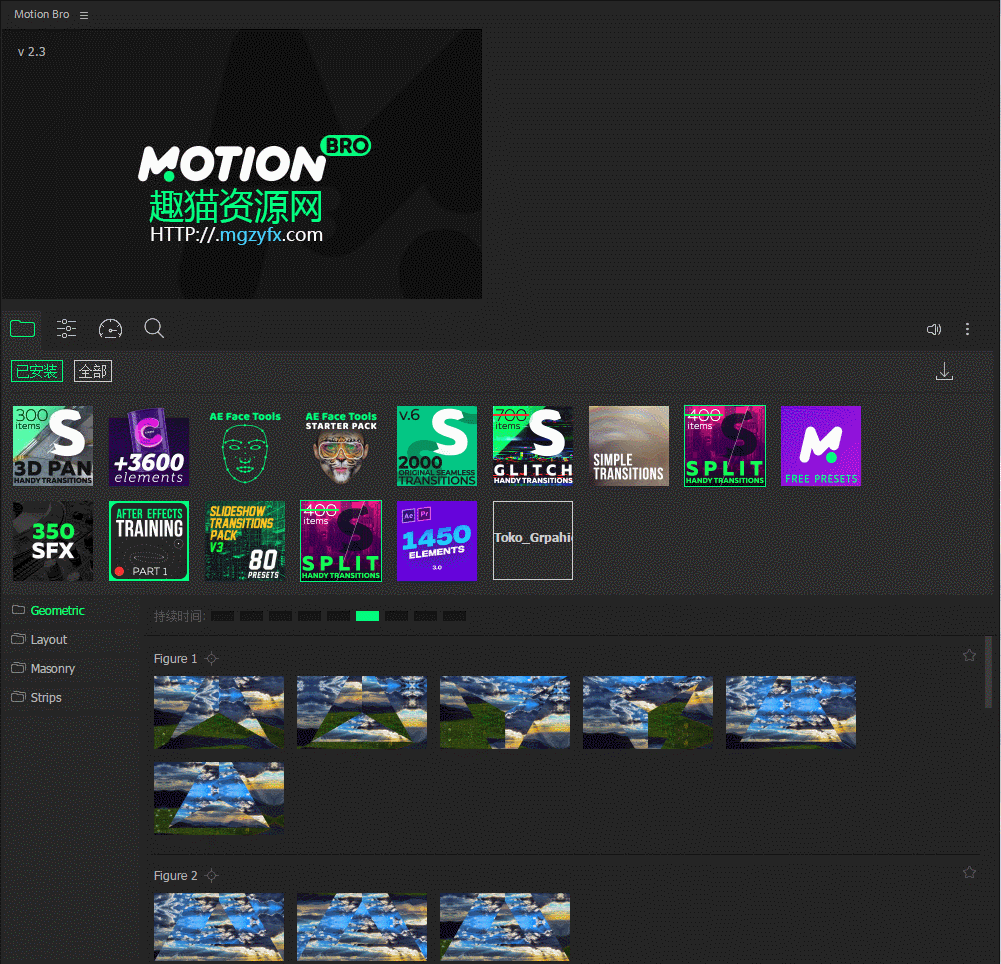Open the packs folder tab
Screen dimensions: 1001x964
[22, 329]
